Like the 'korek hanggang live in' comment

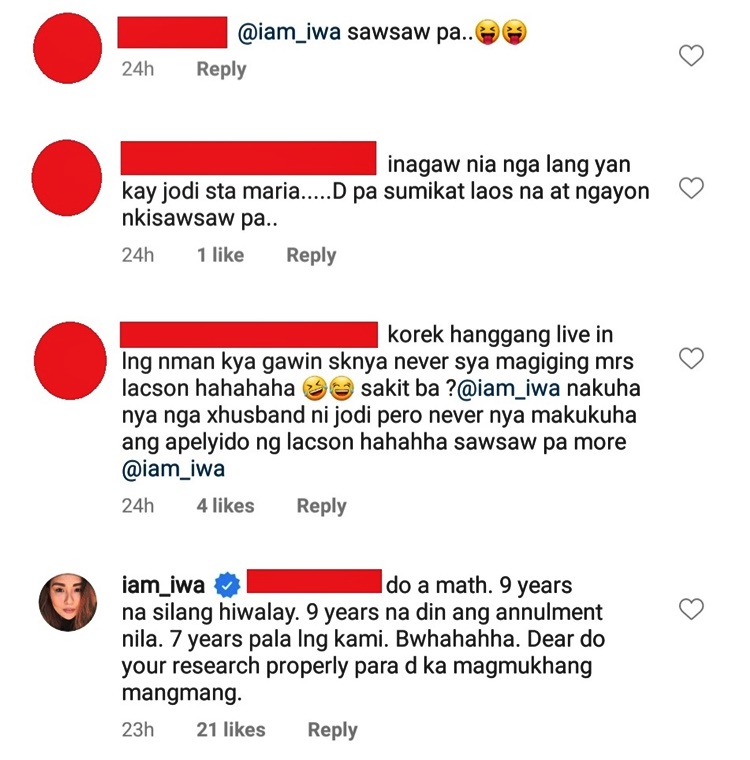691,359
